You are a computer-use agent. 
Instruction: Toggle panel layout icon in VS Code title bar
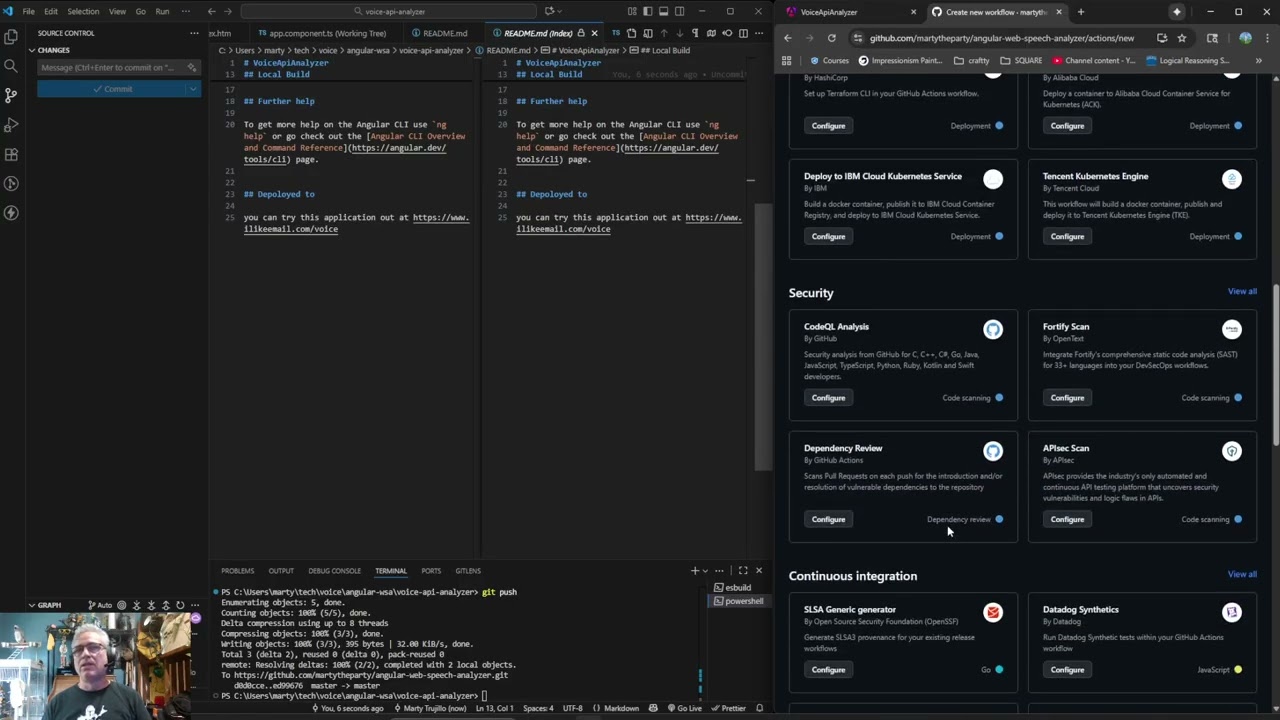point(663,11)
